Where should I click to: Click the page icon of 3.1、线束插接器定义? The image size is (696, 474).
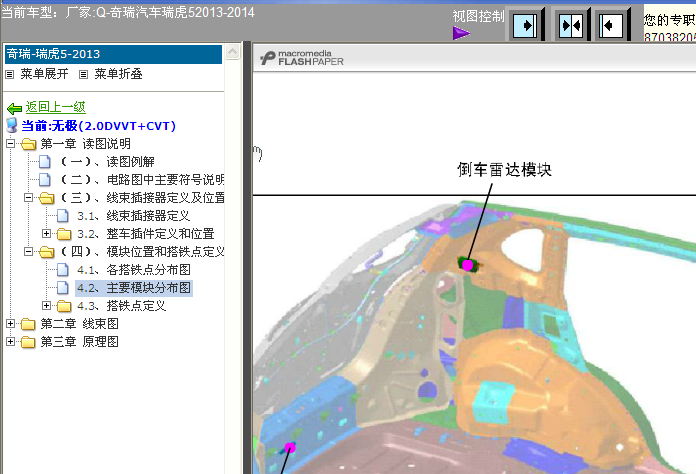tap(63, 216)
